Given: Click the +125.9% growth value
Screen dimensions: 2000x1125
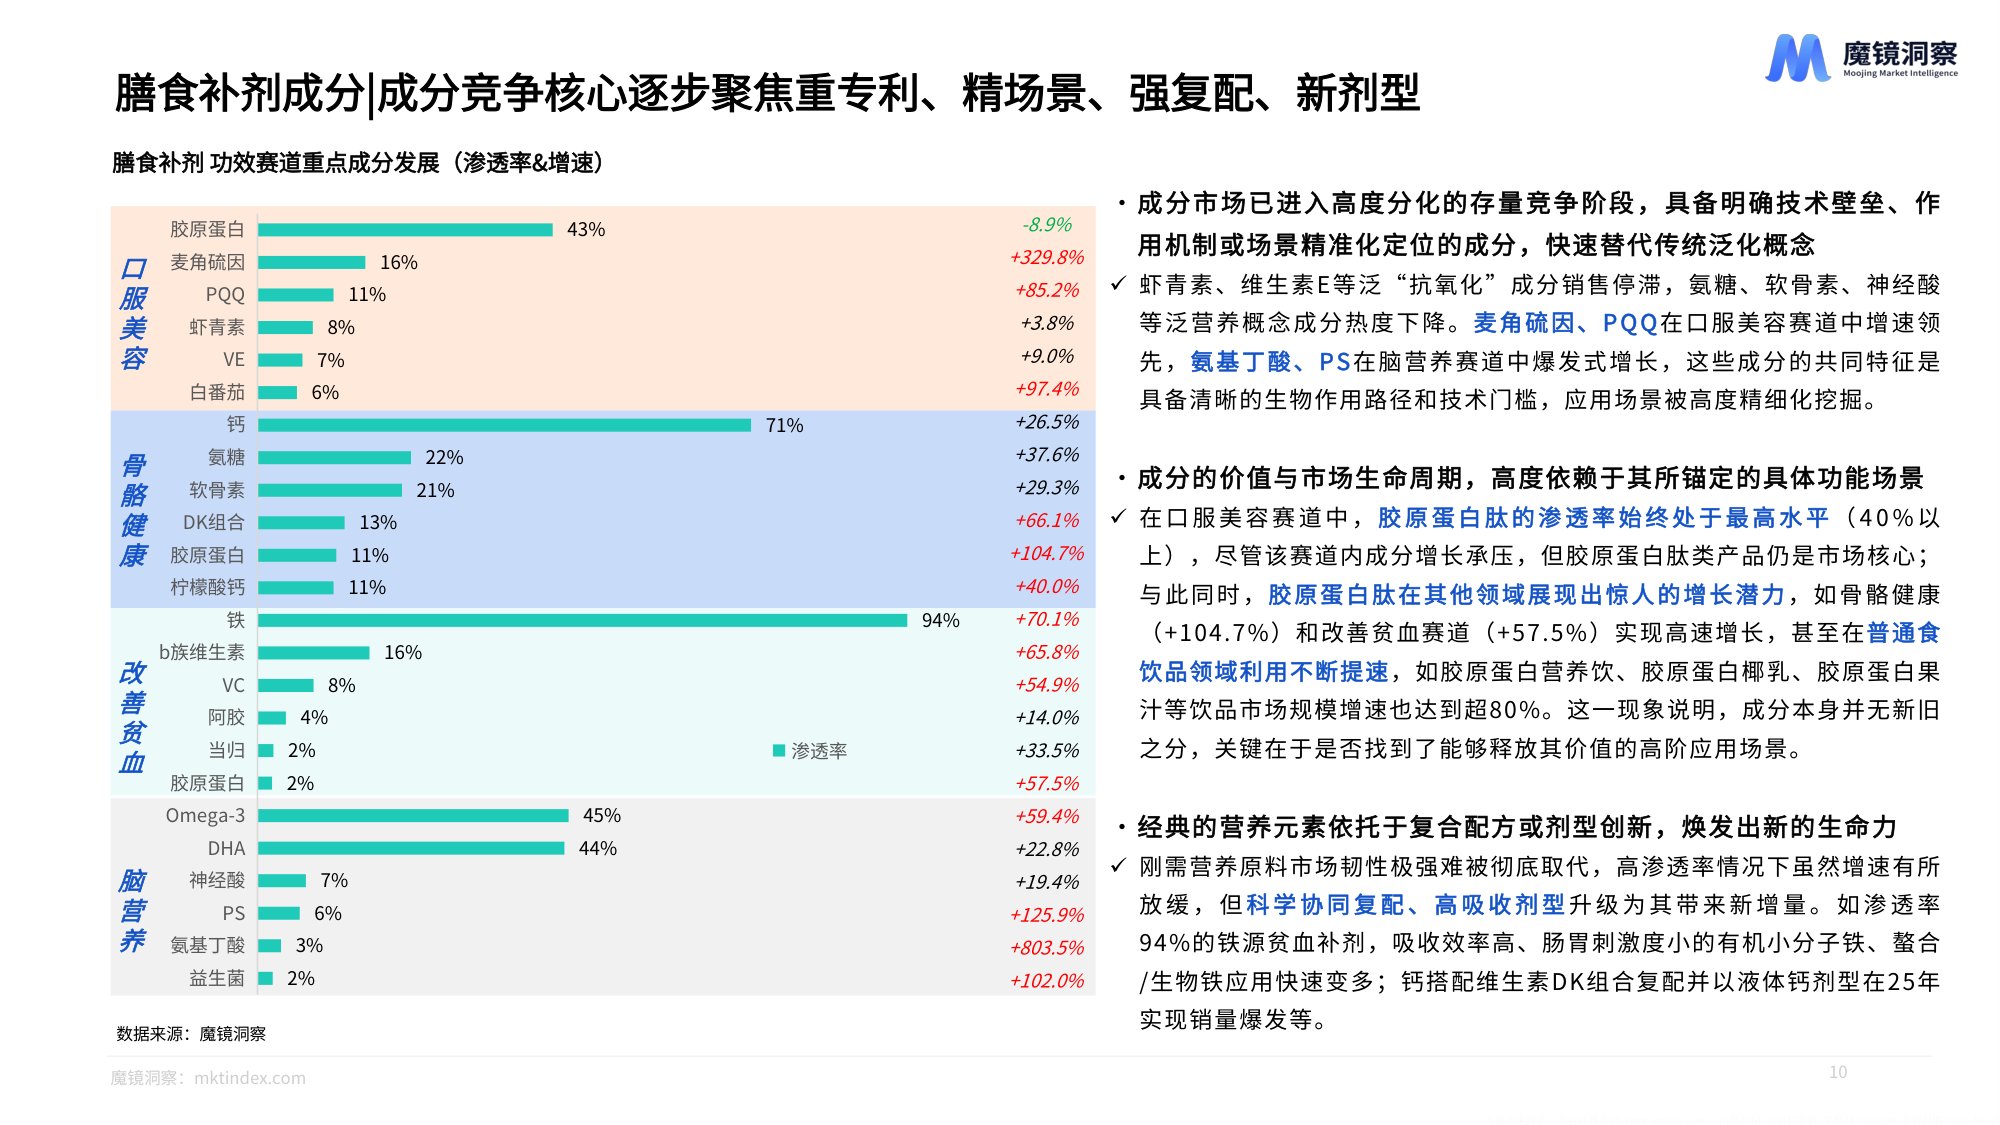Looking at the screenshot, I should point(1047,915).
